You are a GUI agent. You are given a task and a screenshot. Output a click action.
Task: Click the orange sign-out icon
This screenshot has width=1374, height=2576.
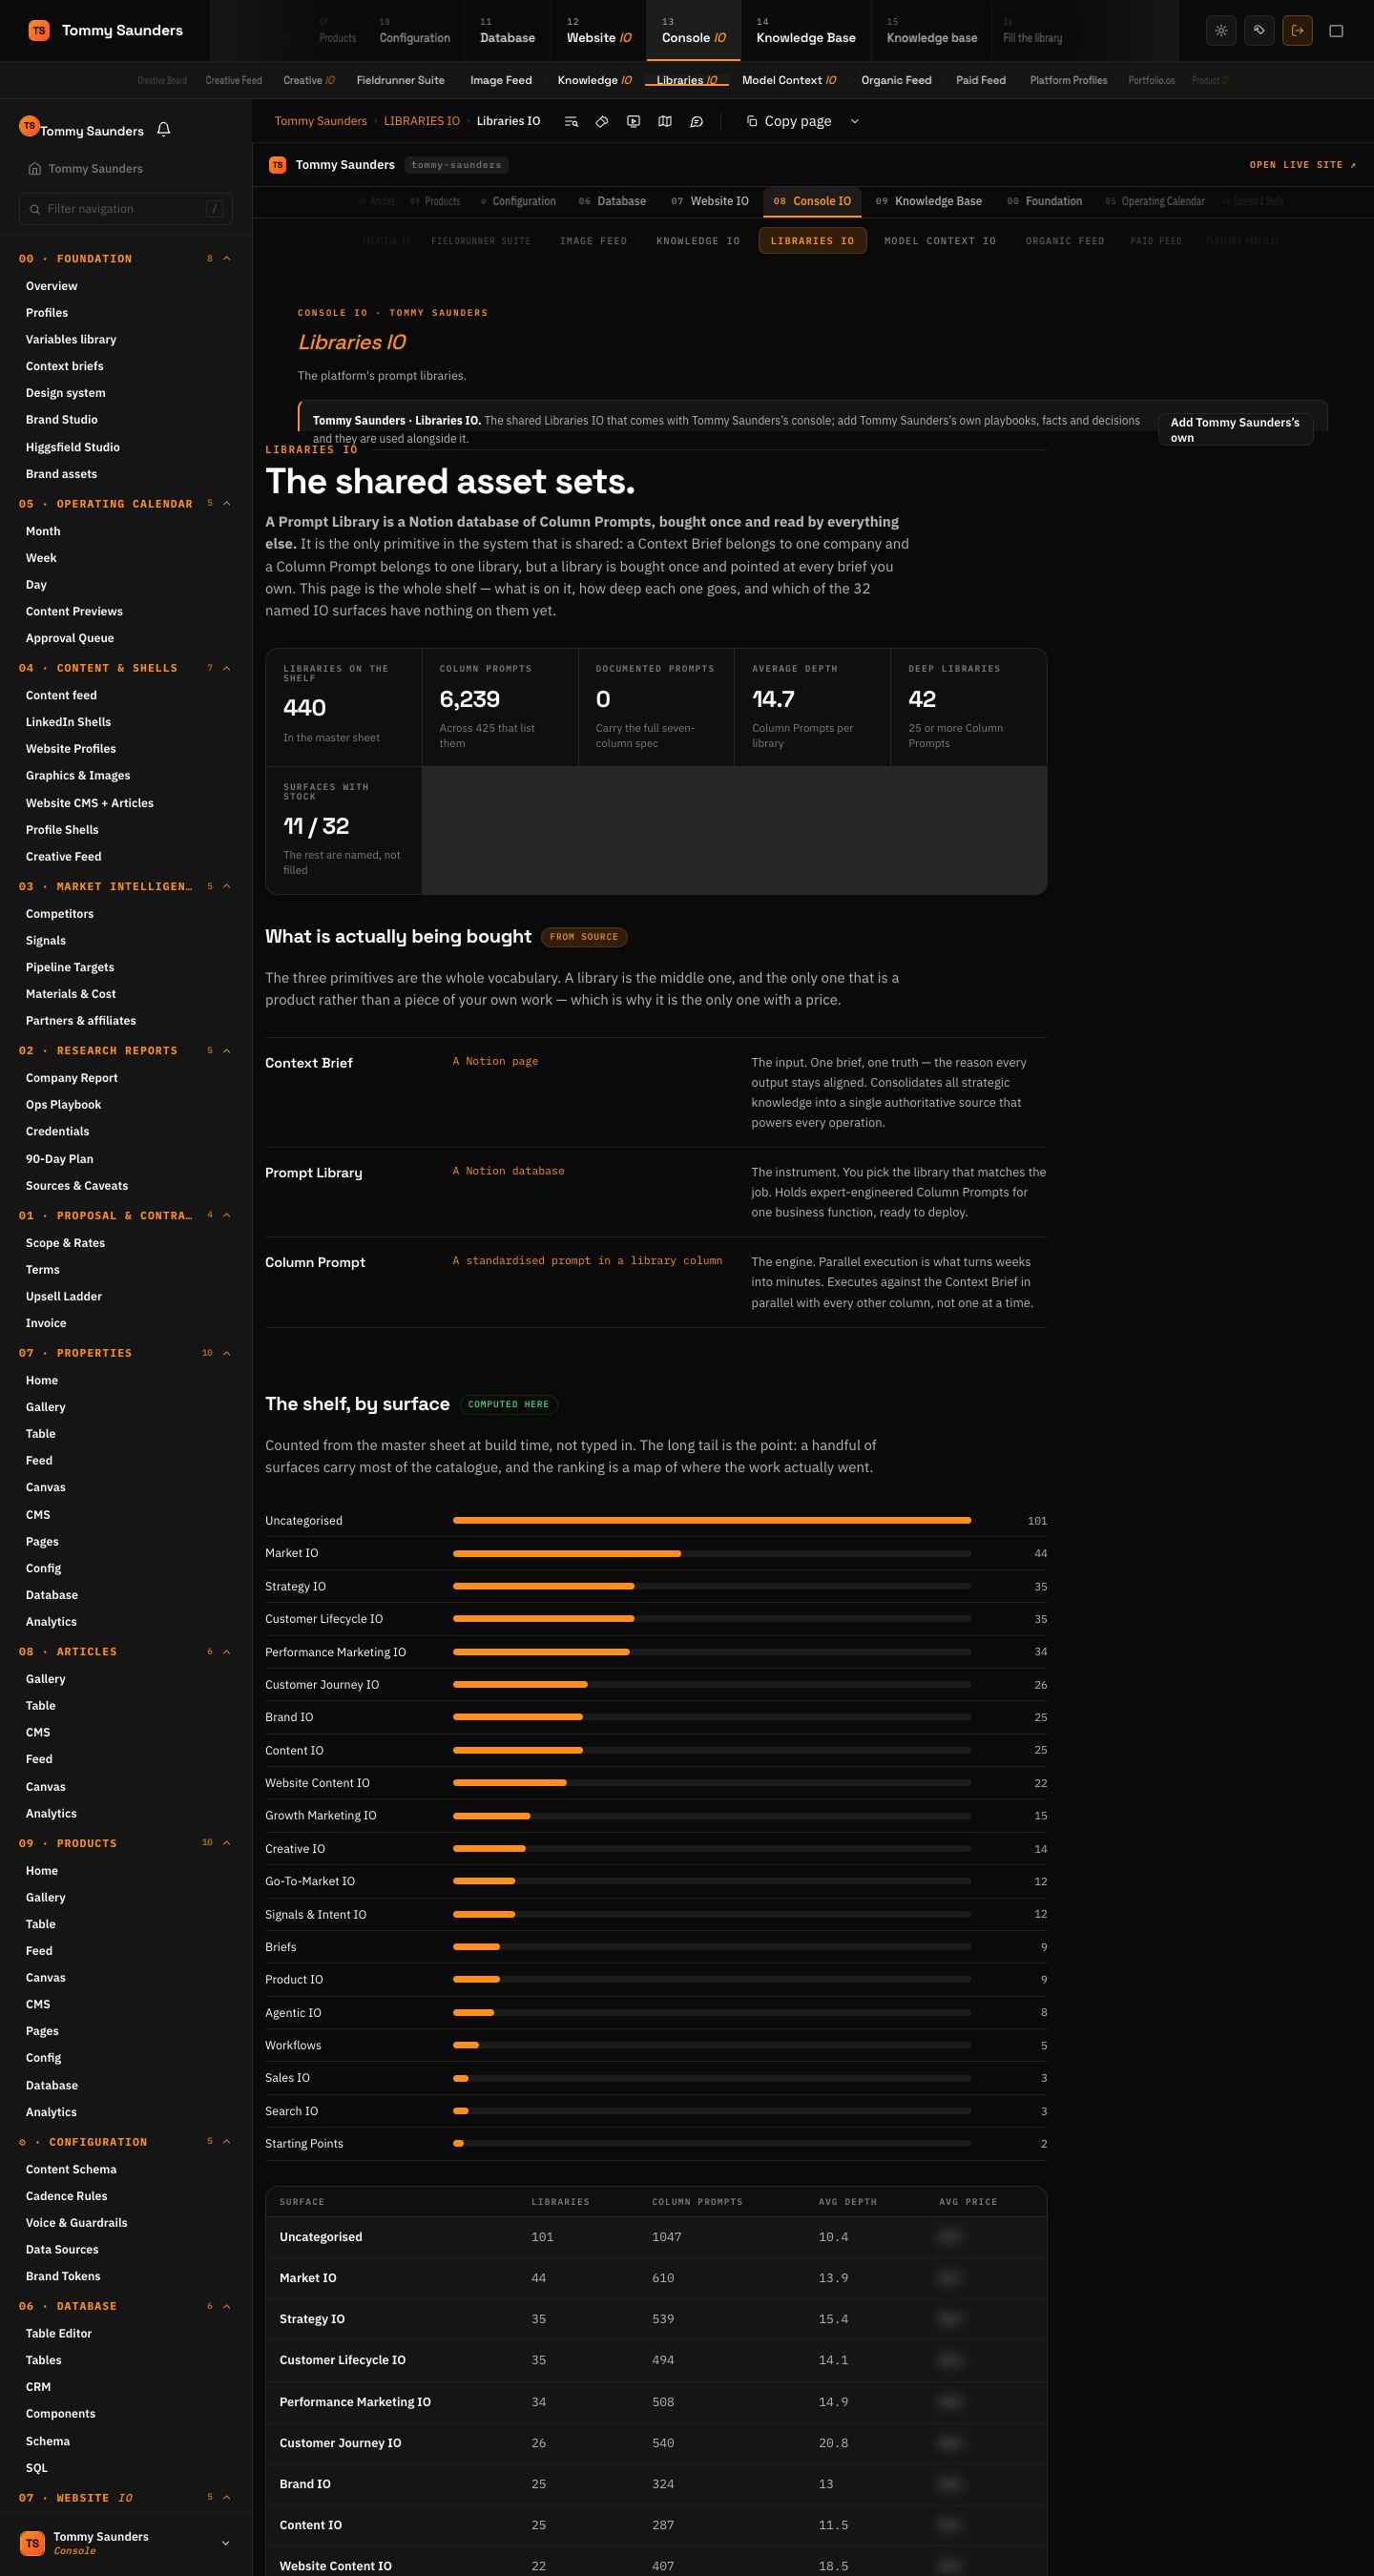(1297, 31)
